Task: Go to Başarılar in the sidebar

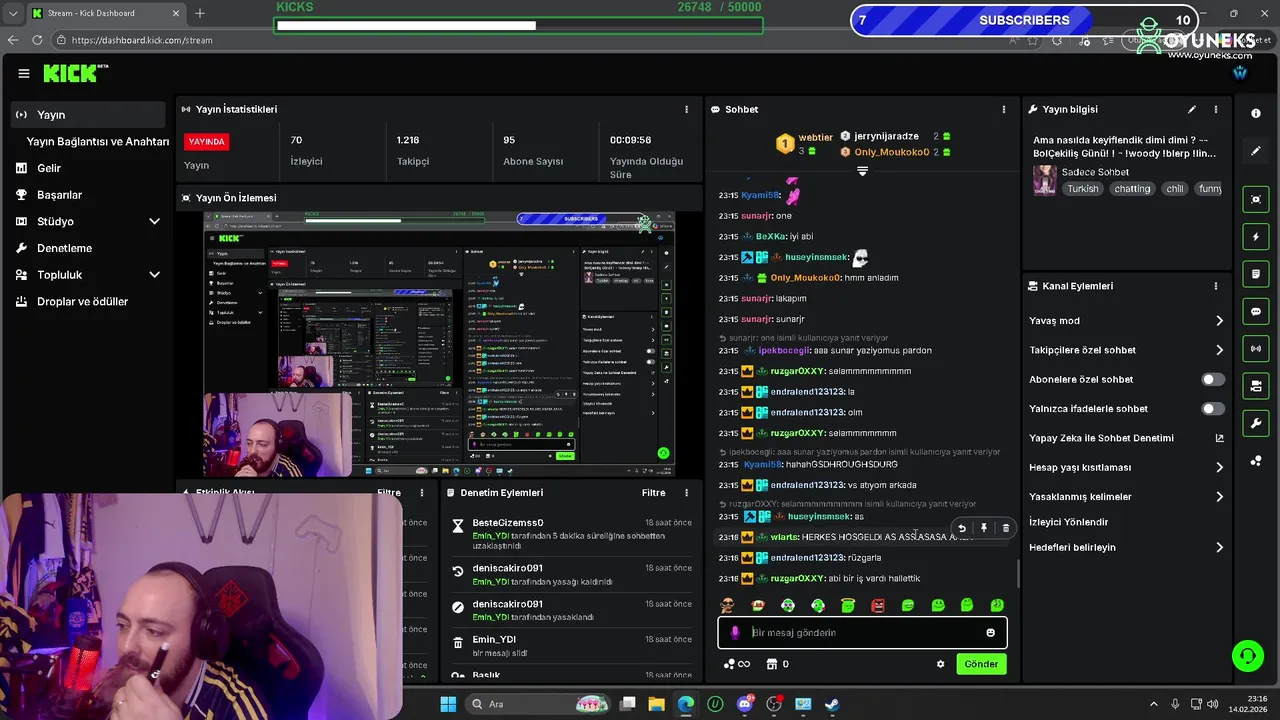Action: click(59, 195)
